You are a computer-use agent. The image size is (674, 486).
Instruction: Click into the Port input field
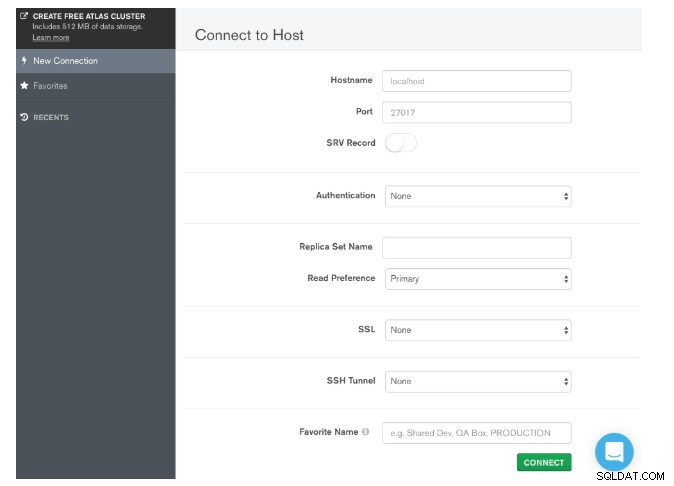[x=477, y=113]
